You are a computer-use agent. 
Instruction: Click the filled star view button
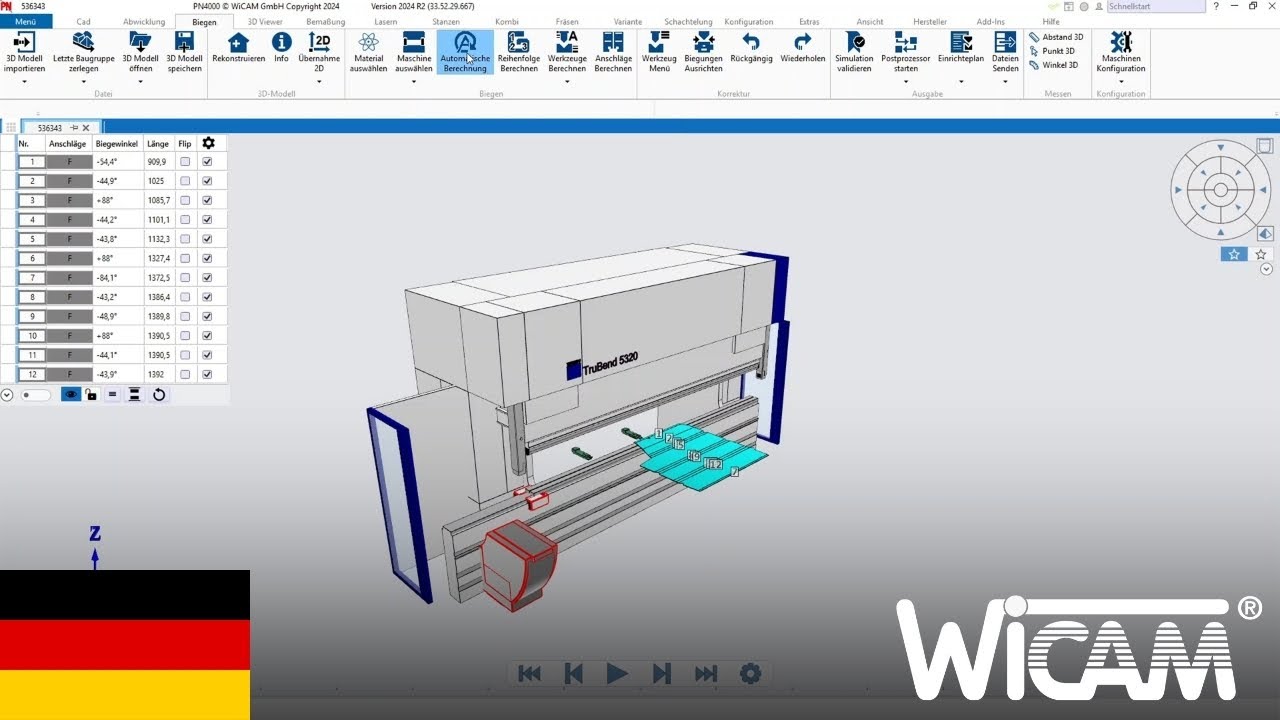point(1234,254)
